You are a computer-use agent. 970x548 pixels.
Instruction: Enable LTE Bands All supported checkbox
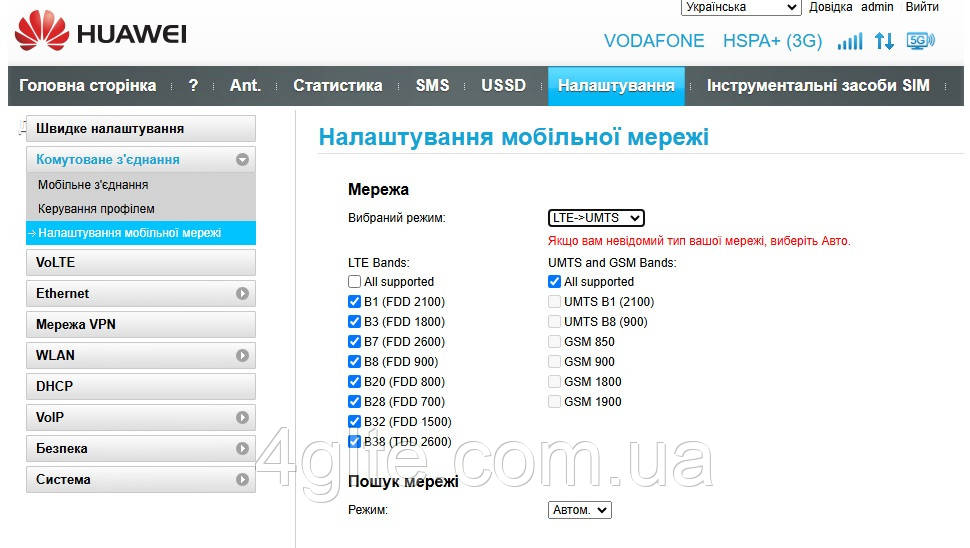point(355,282)
